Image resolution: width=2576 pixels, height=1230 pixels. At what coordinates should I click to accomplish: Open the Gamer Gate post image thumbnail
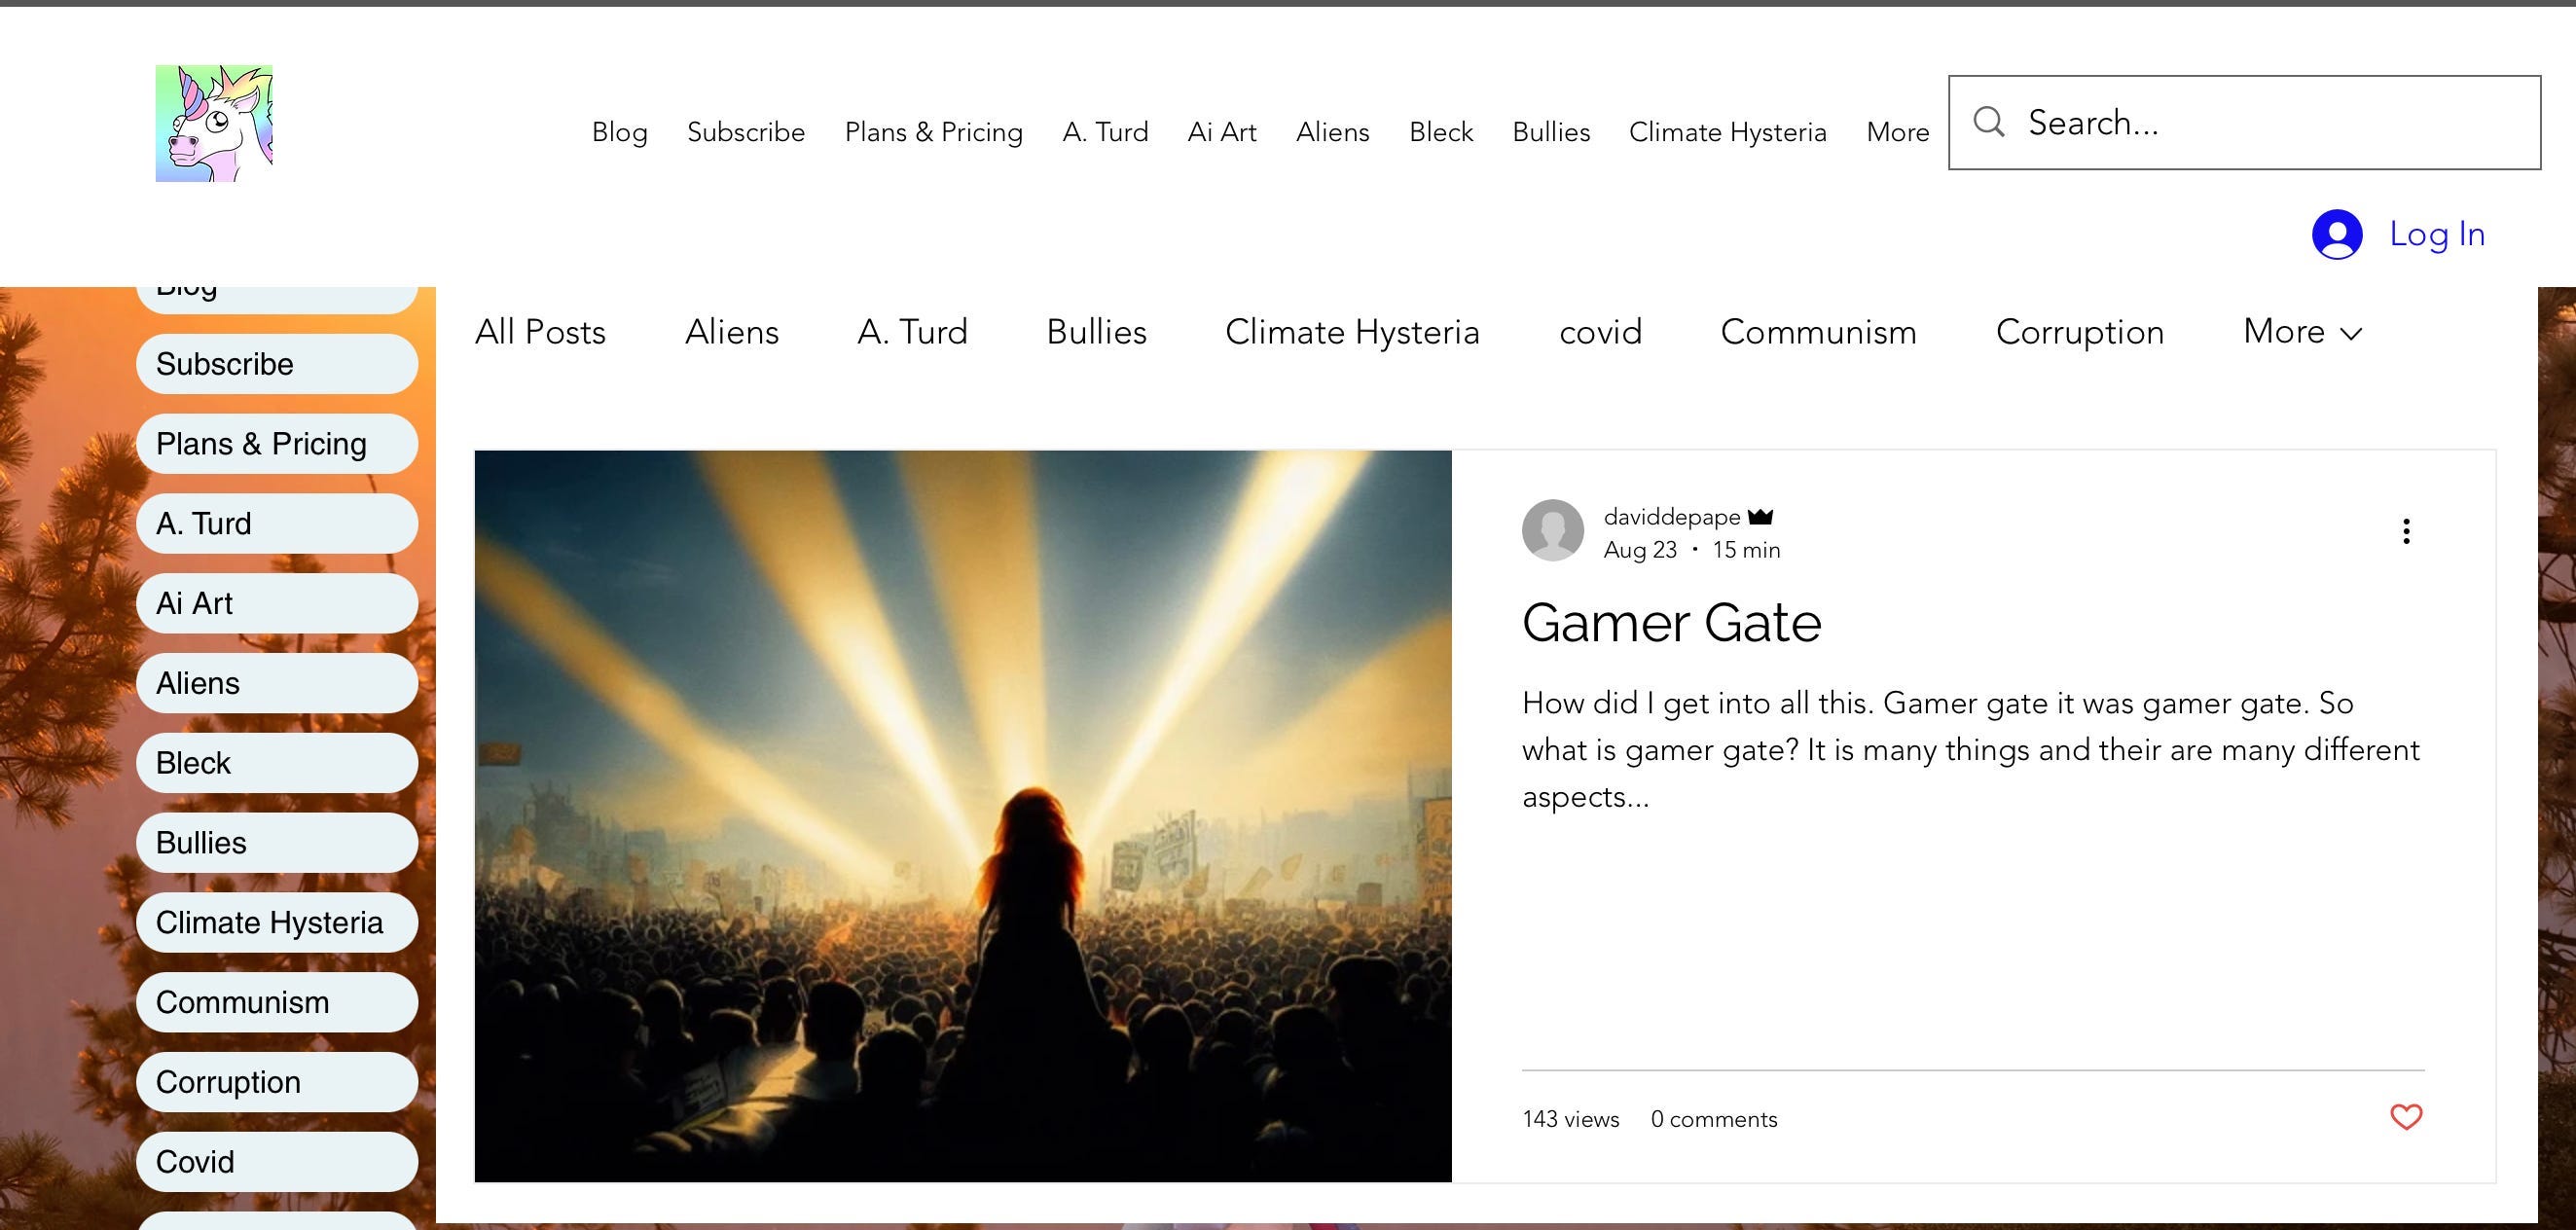(962, 816)
